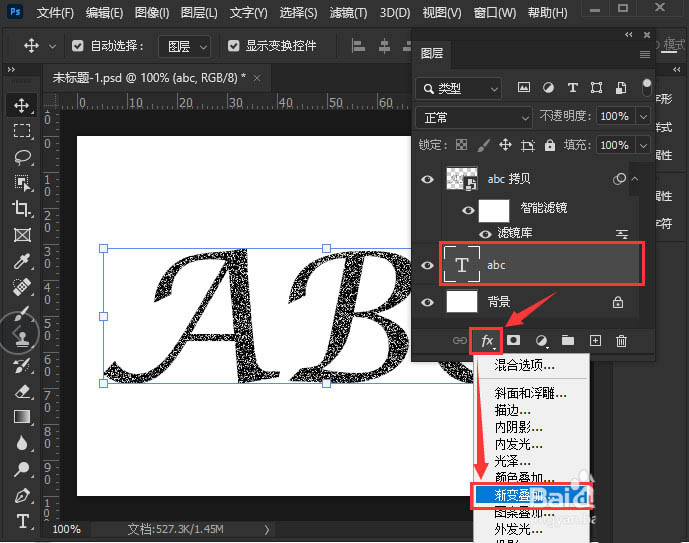Select the Eraser tool

point(22,391)
